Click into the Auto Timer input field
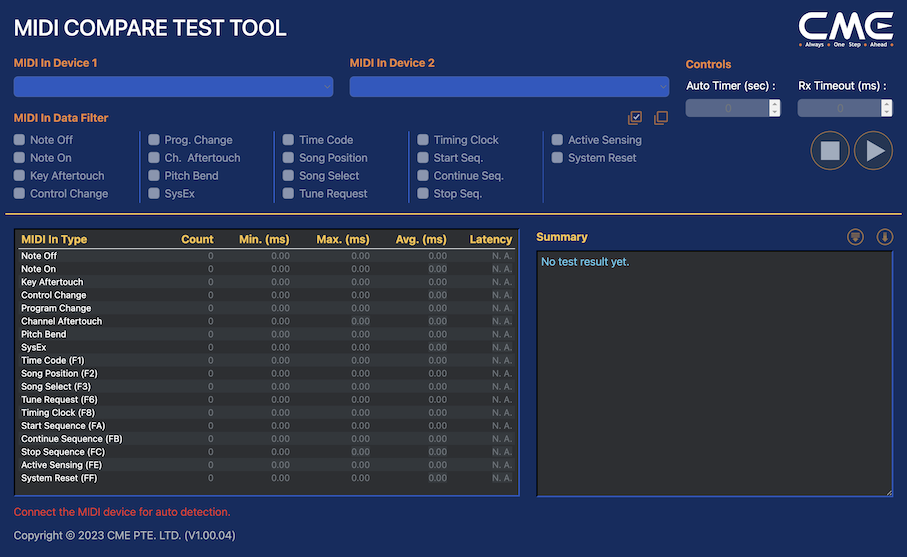The width and height of the screenshot is (907, 557). coord(727,108)
